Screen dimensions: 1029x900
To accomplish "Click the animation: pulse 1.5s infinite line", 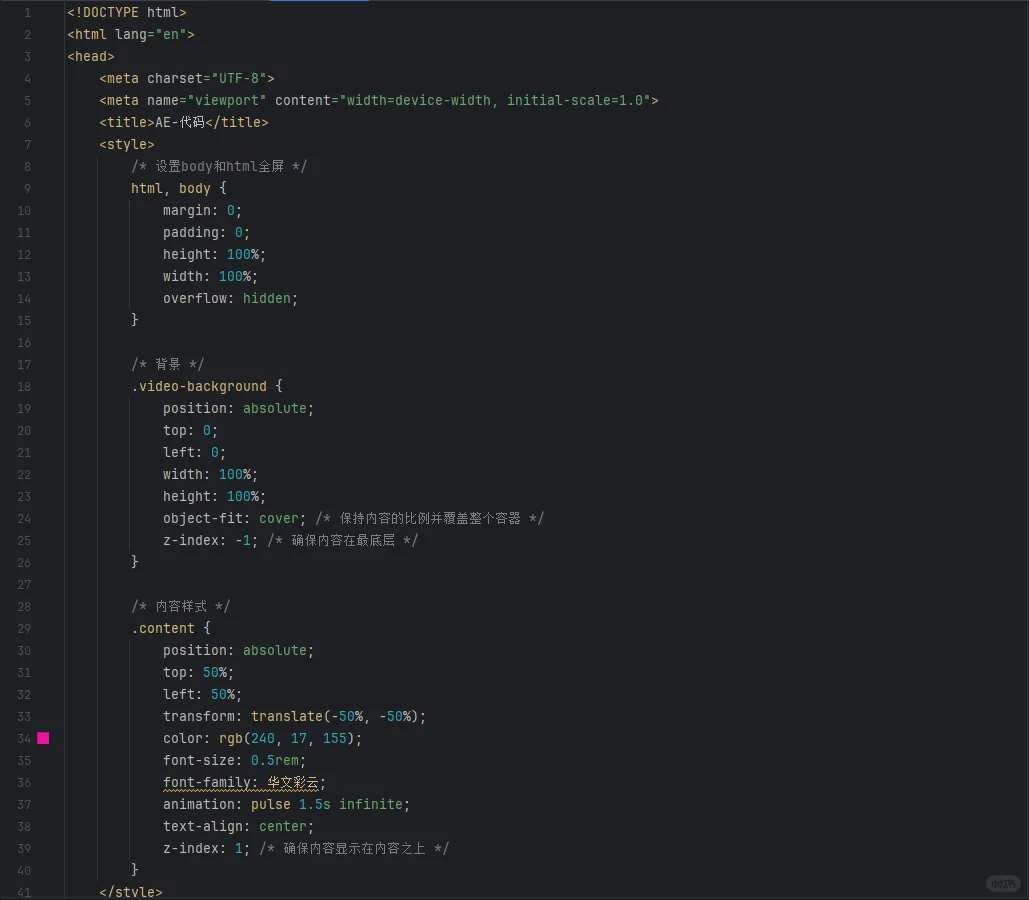I will [x=287, y=804].
